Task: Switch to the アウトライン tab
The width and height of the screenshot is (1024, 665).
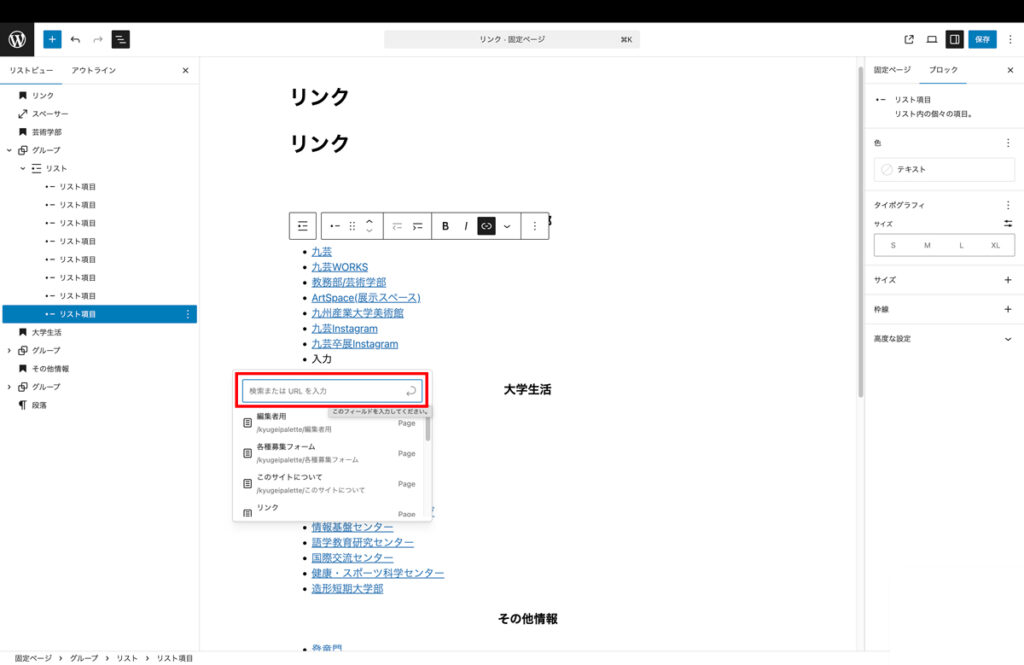Action: click(x=93, y=71)
